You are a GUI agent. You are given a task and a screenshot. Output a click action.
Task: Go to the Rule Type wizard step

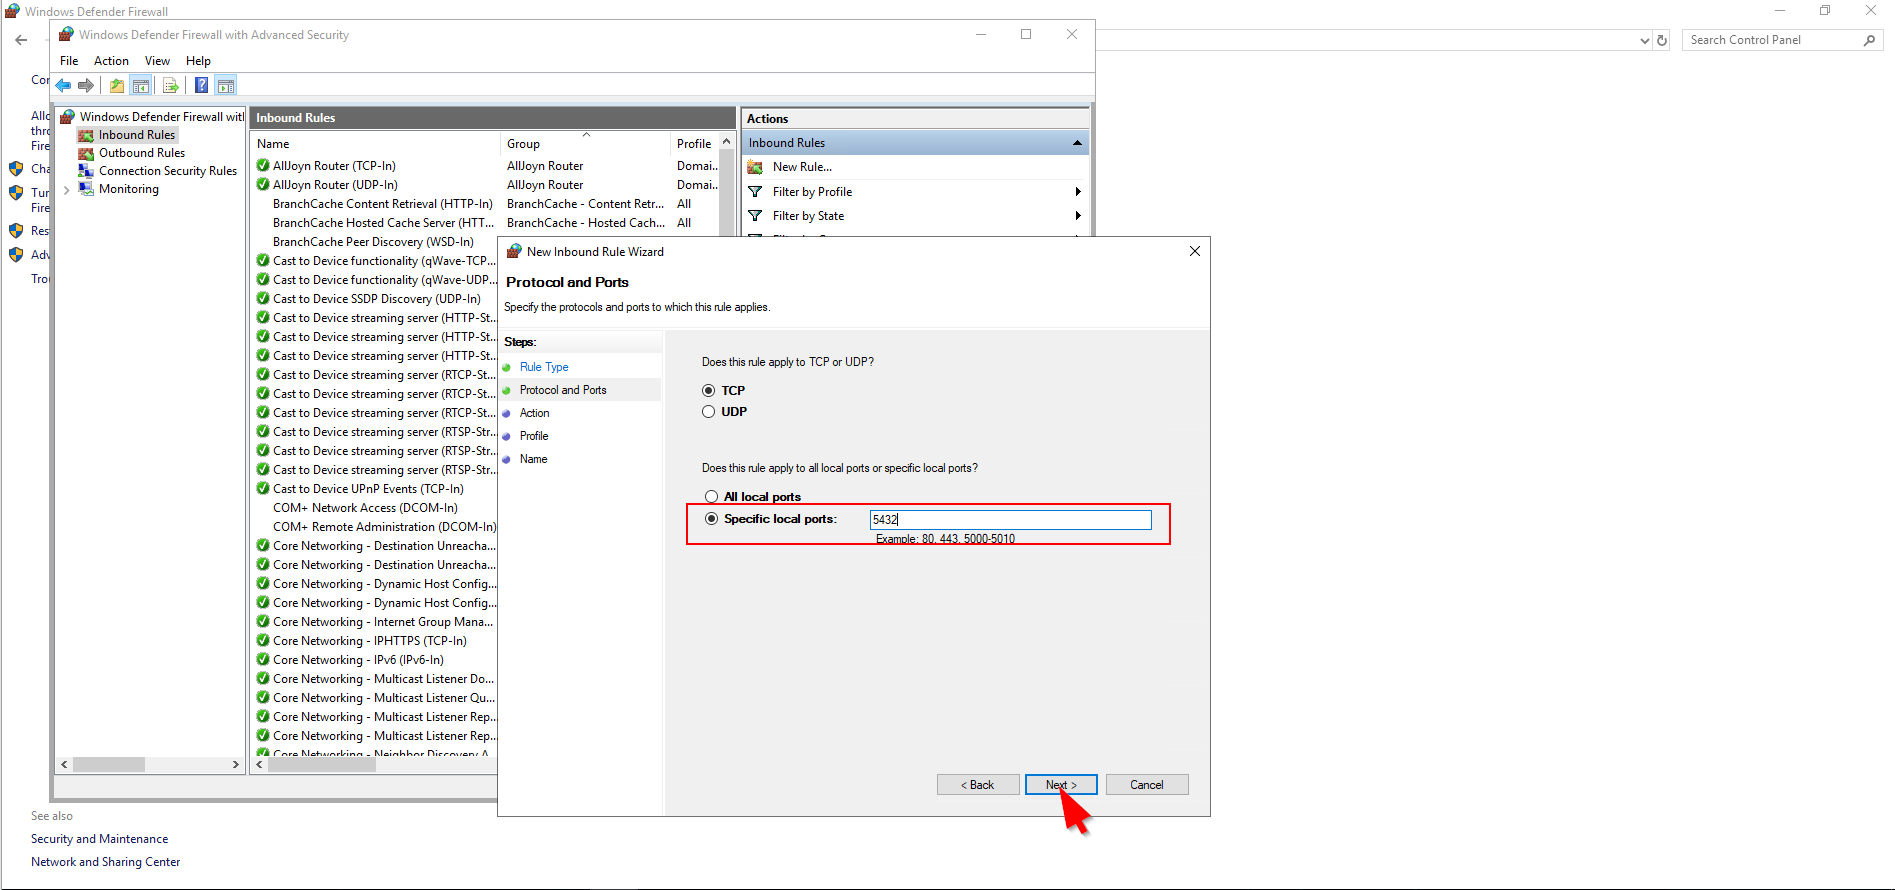tap(544, 367)
